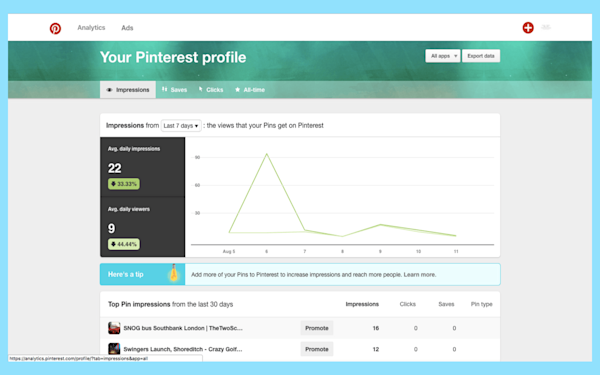The height and width of the screenshot is (375, 600).
Task: Sort by Impressions column header
Action: pos(362,304)
